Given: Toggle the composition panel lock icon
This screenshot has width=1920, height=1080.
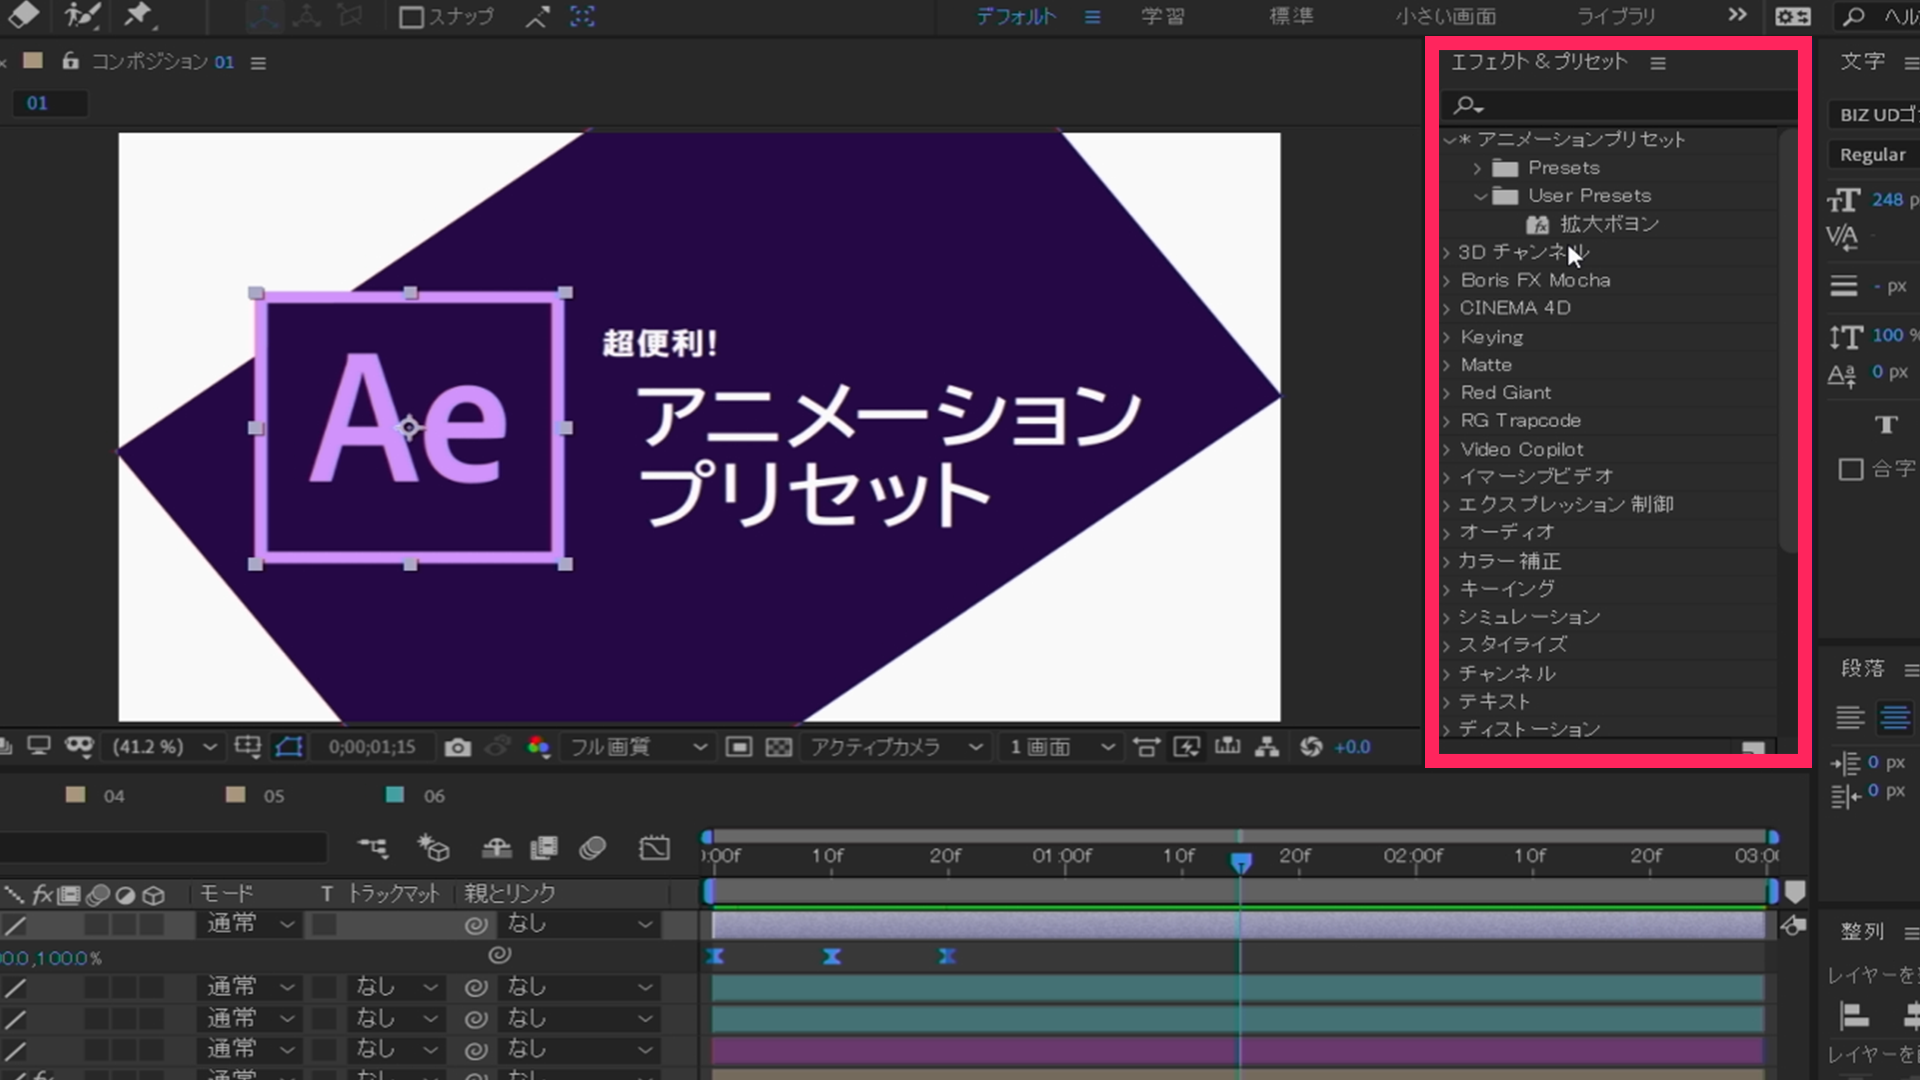Looking at the screenshot, I should 70,61.
